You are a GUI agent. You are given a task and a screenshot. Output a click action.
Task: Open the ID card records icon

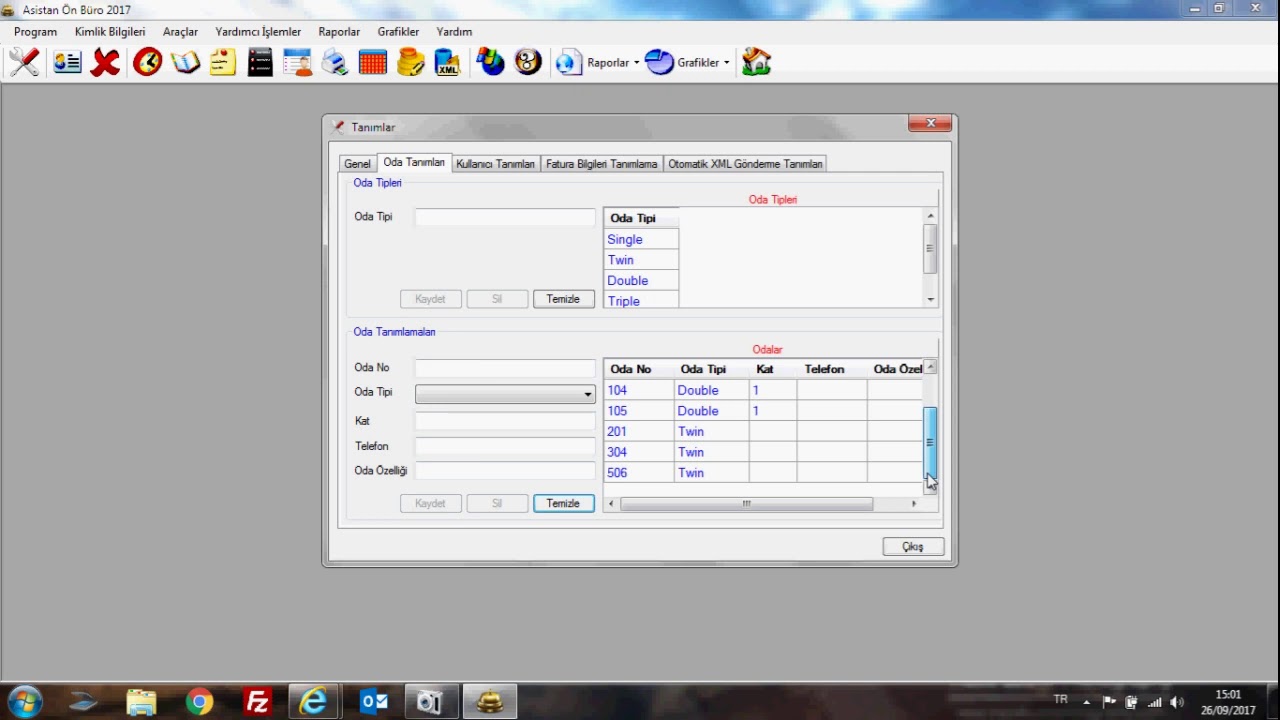[67, 62]
